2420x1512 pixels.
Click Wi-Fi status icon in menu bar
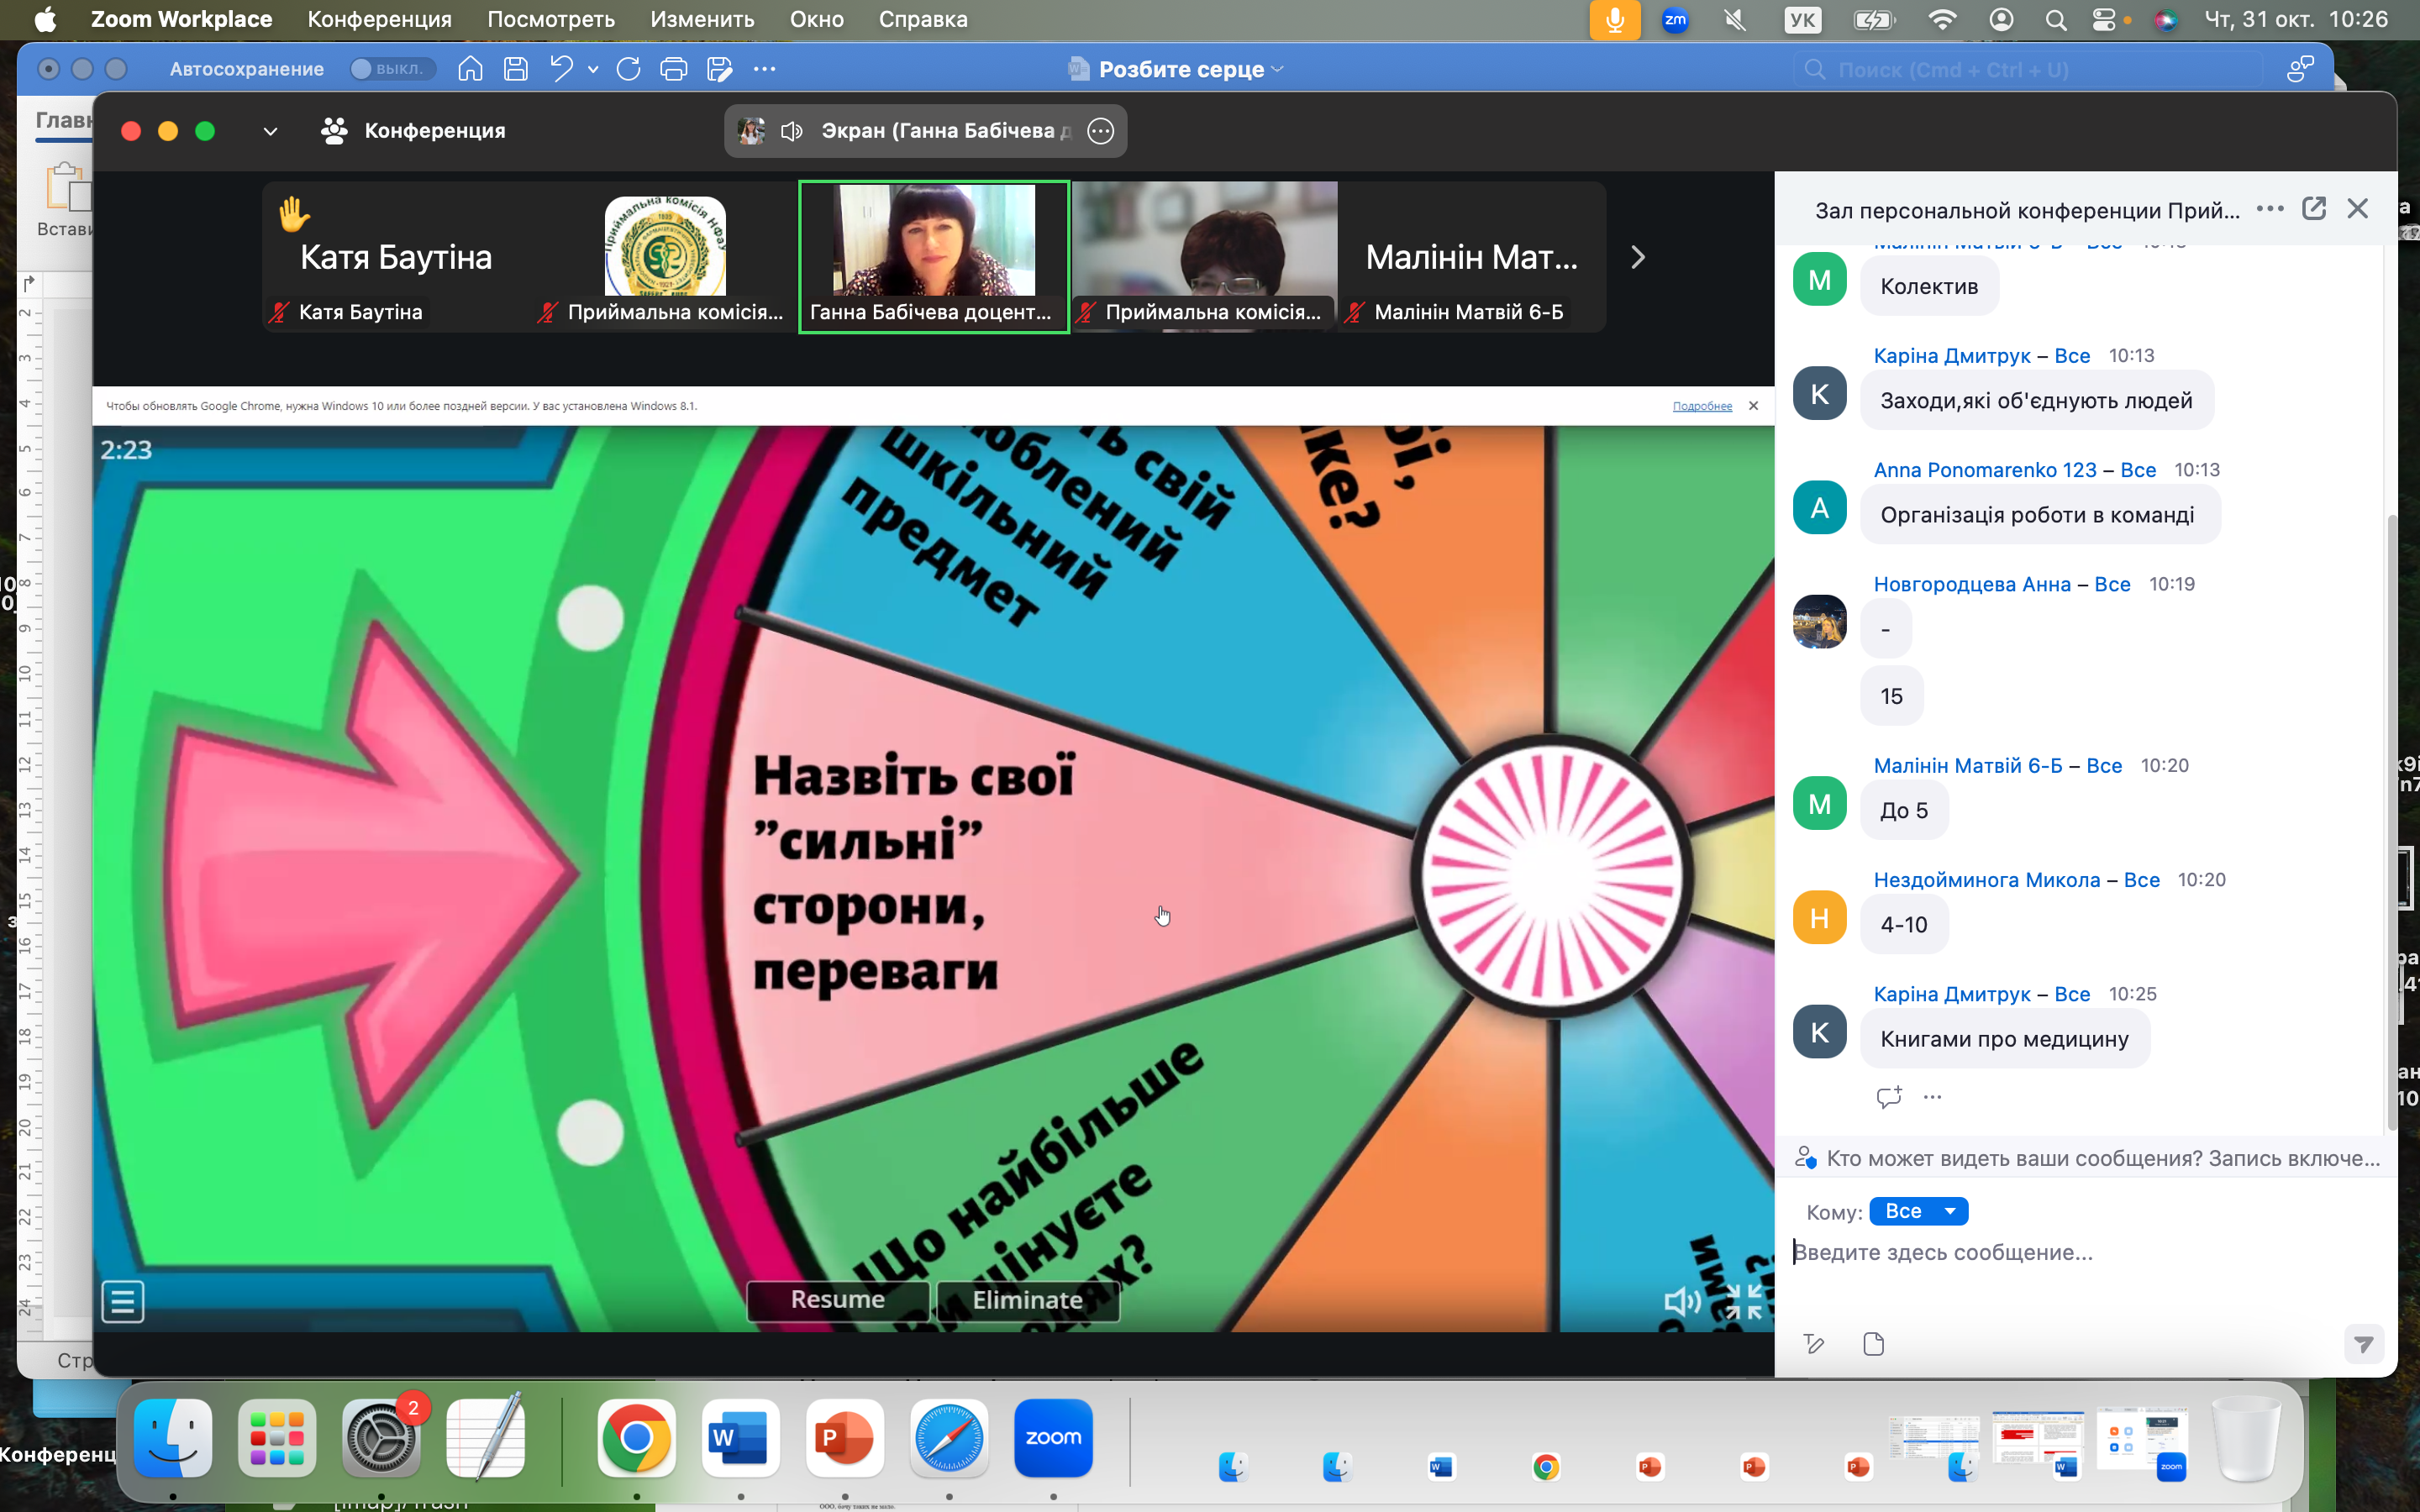tap(1942, 19)
